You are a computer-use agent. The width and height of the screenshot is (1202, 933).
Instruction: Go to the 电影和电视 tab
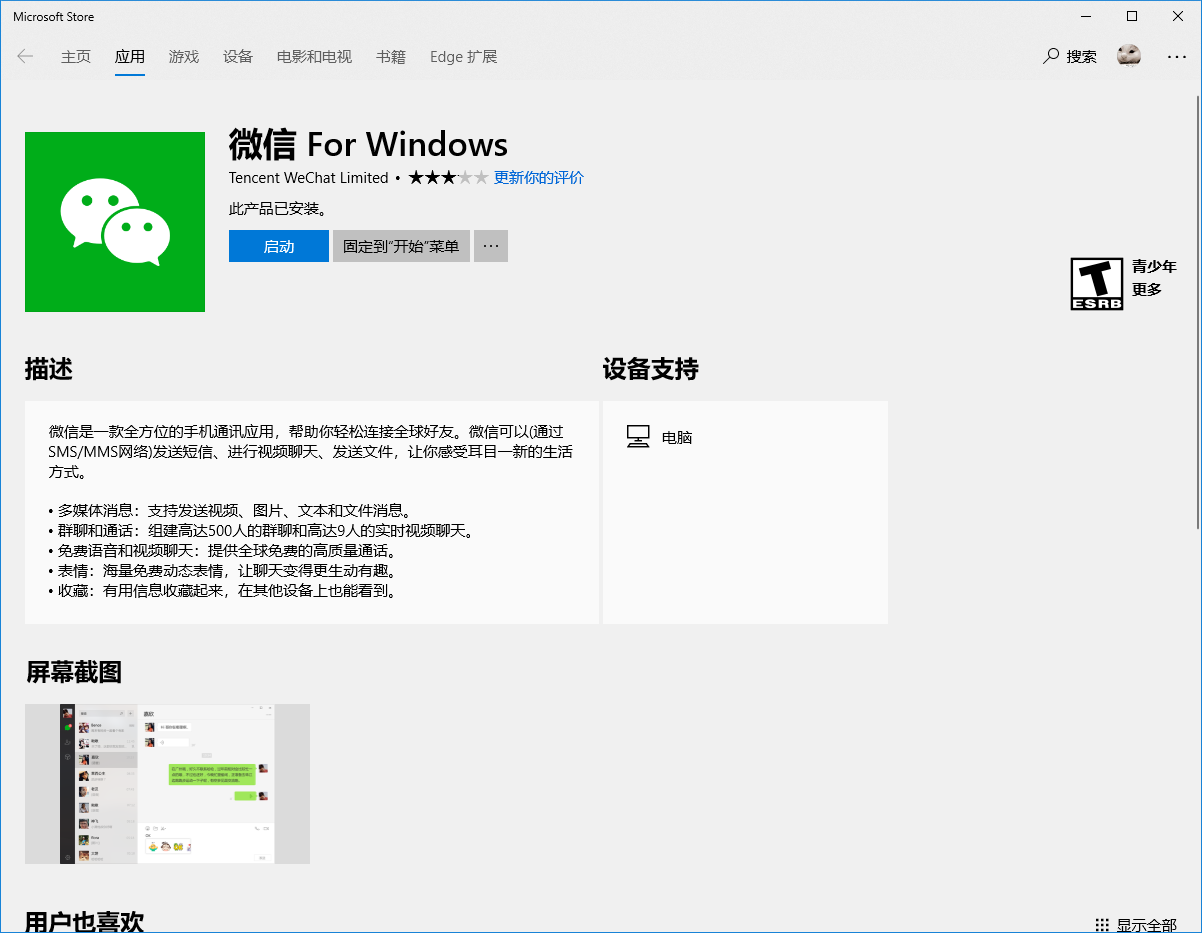coord(314,57)
